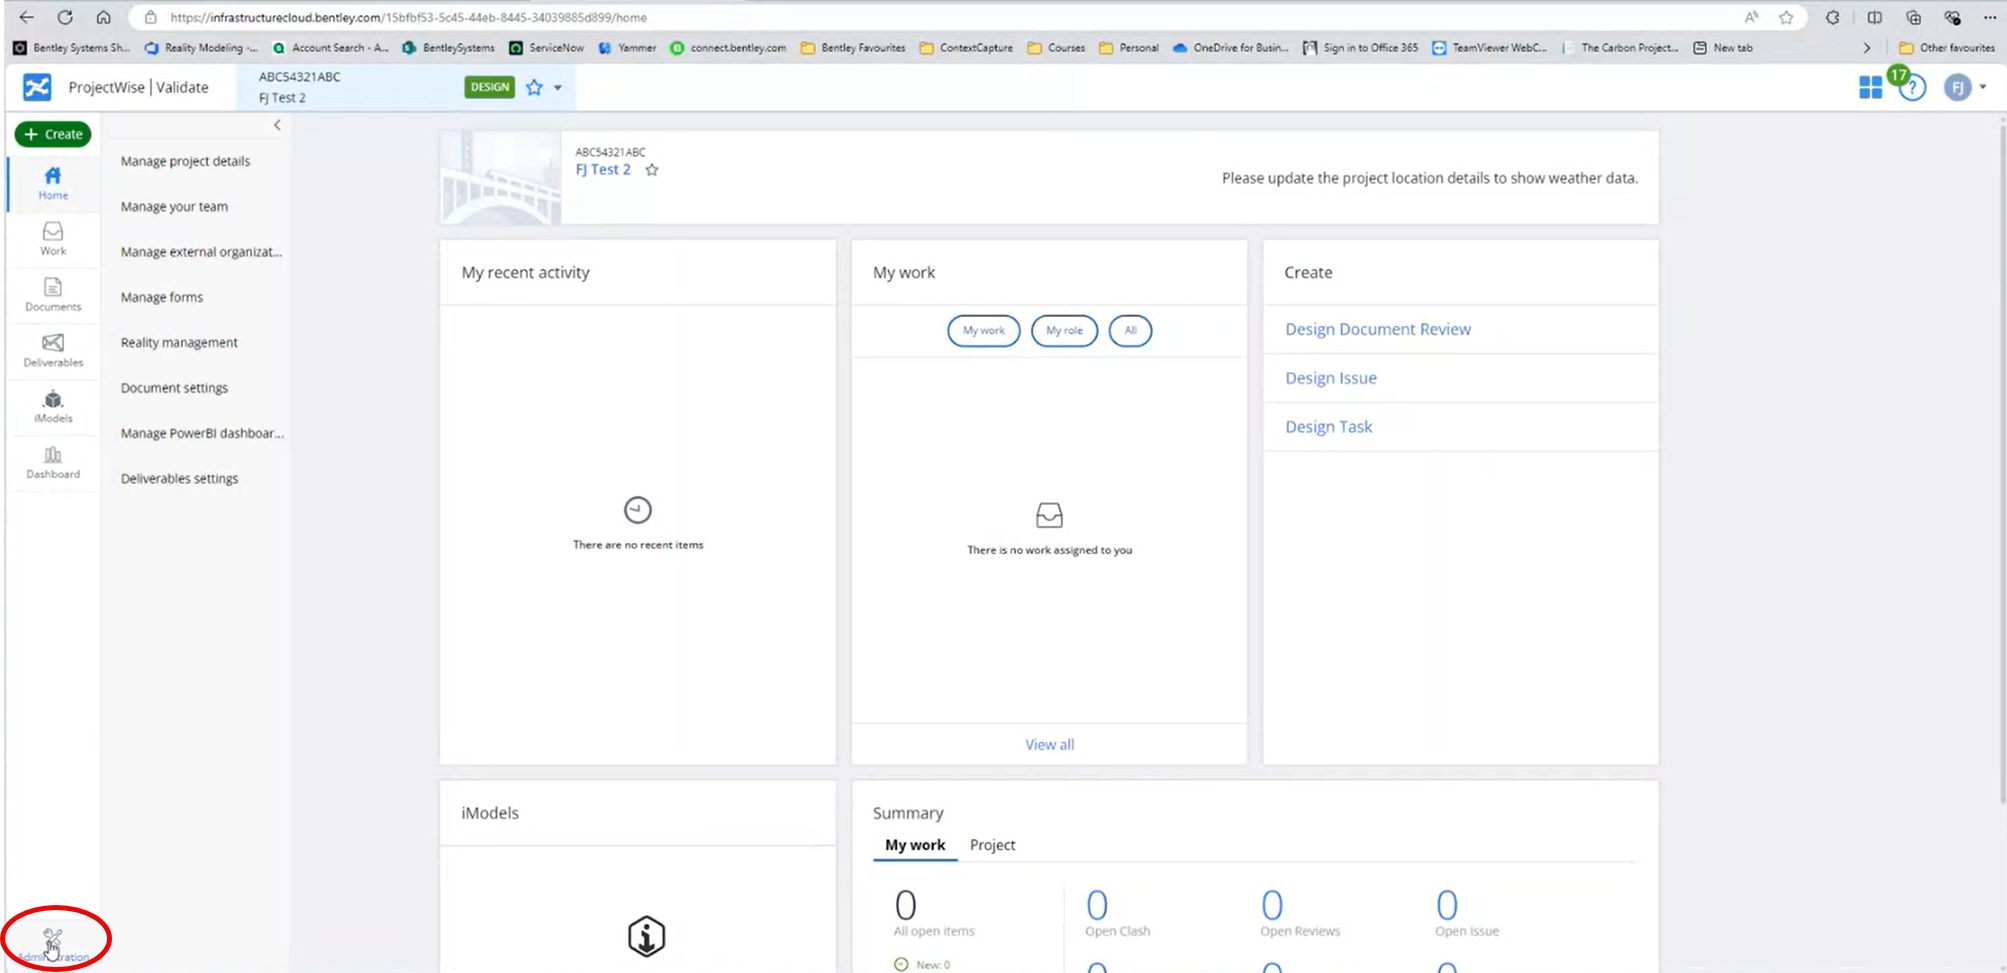Click the site info lock icon
This screenshot has width=2007, height=973.
[150, 17]
